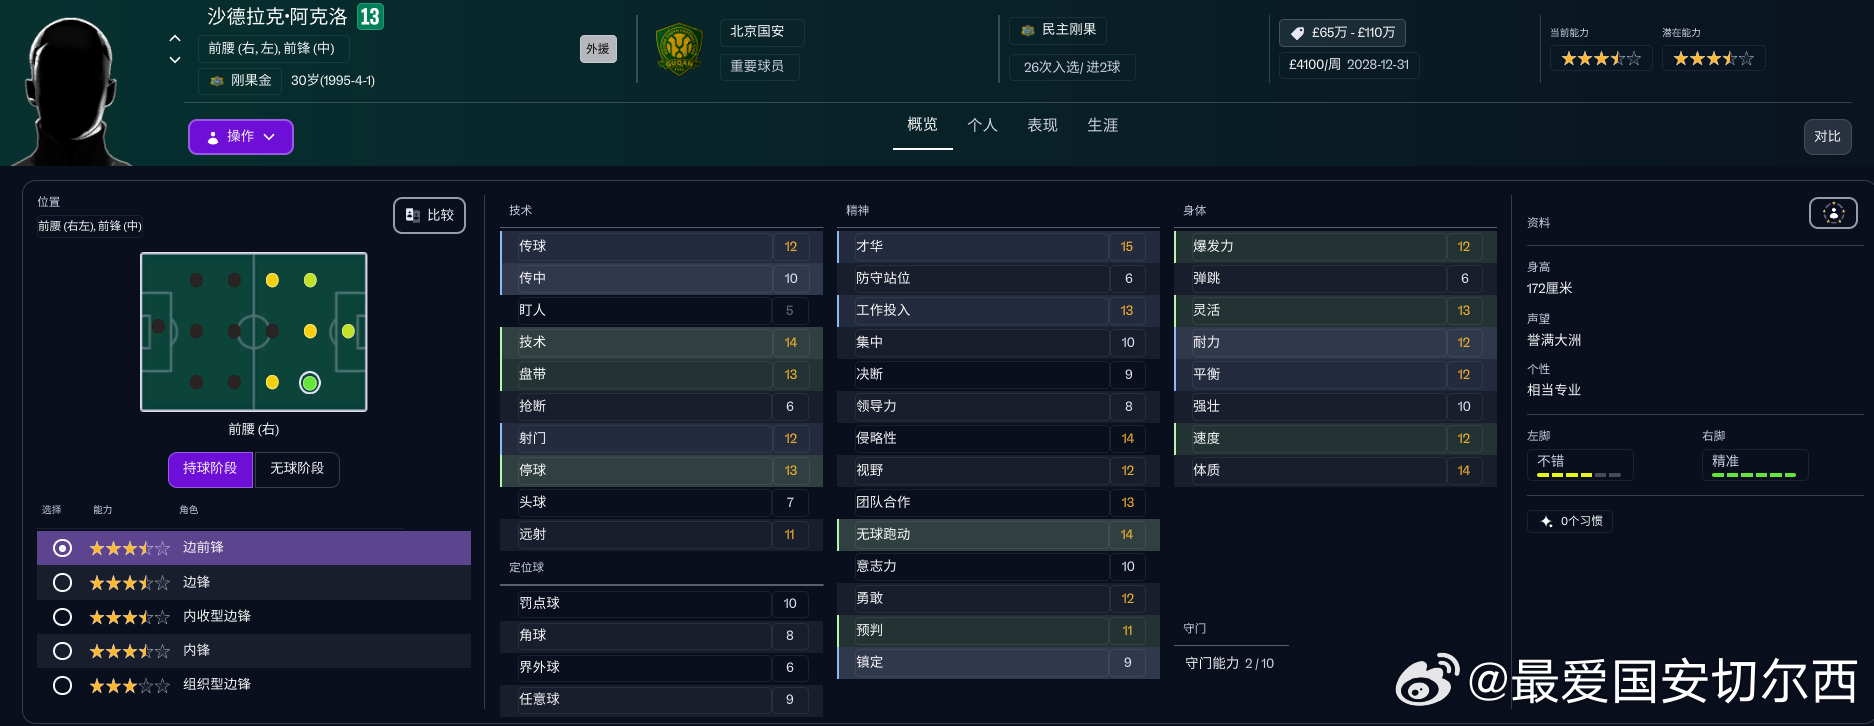Open the profile view icon button
The image size is (1874, 726).
click(x=1833, y=213)
